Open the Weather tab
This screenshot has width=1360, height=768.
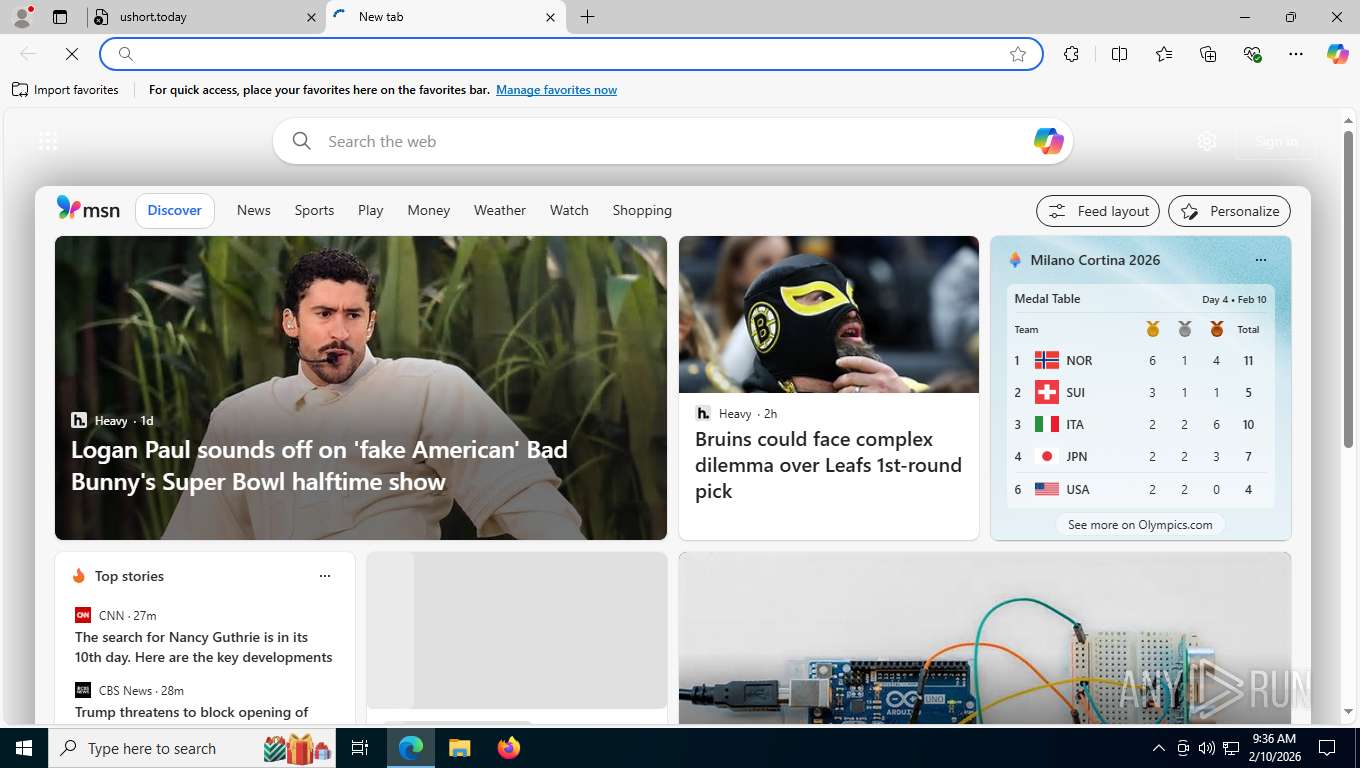coord(500,210)
